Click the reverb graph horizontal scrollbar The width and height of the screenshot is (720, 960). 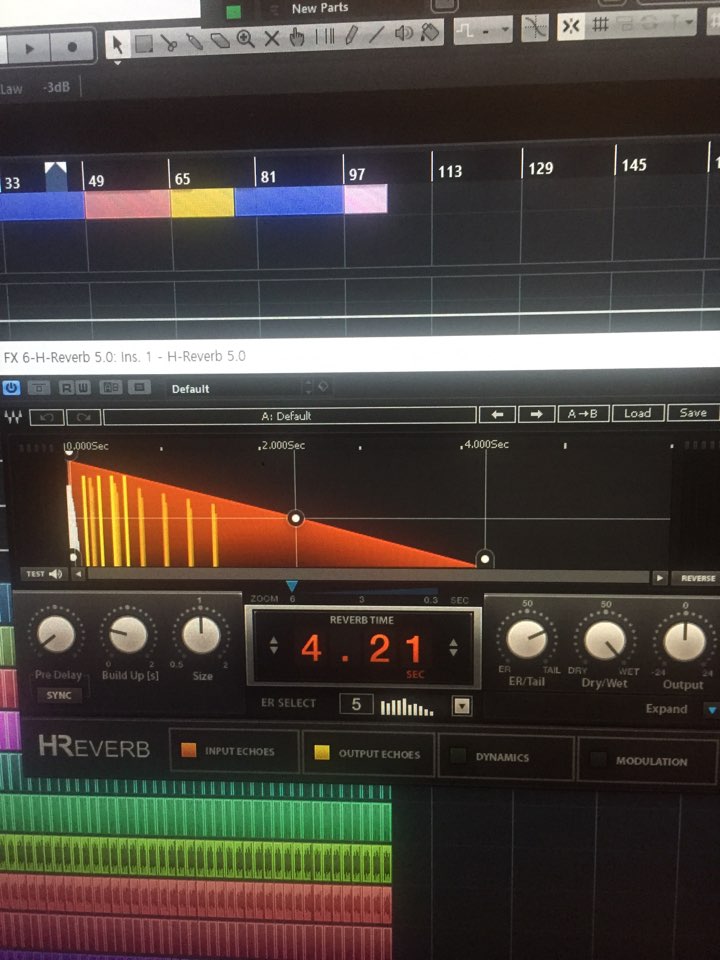pyautogui.click(x=368, y=576)
